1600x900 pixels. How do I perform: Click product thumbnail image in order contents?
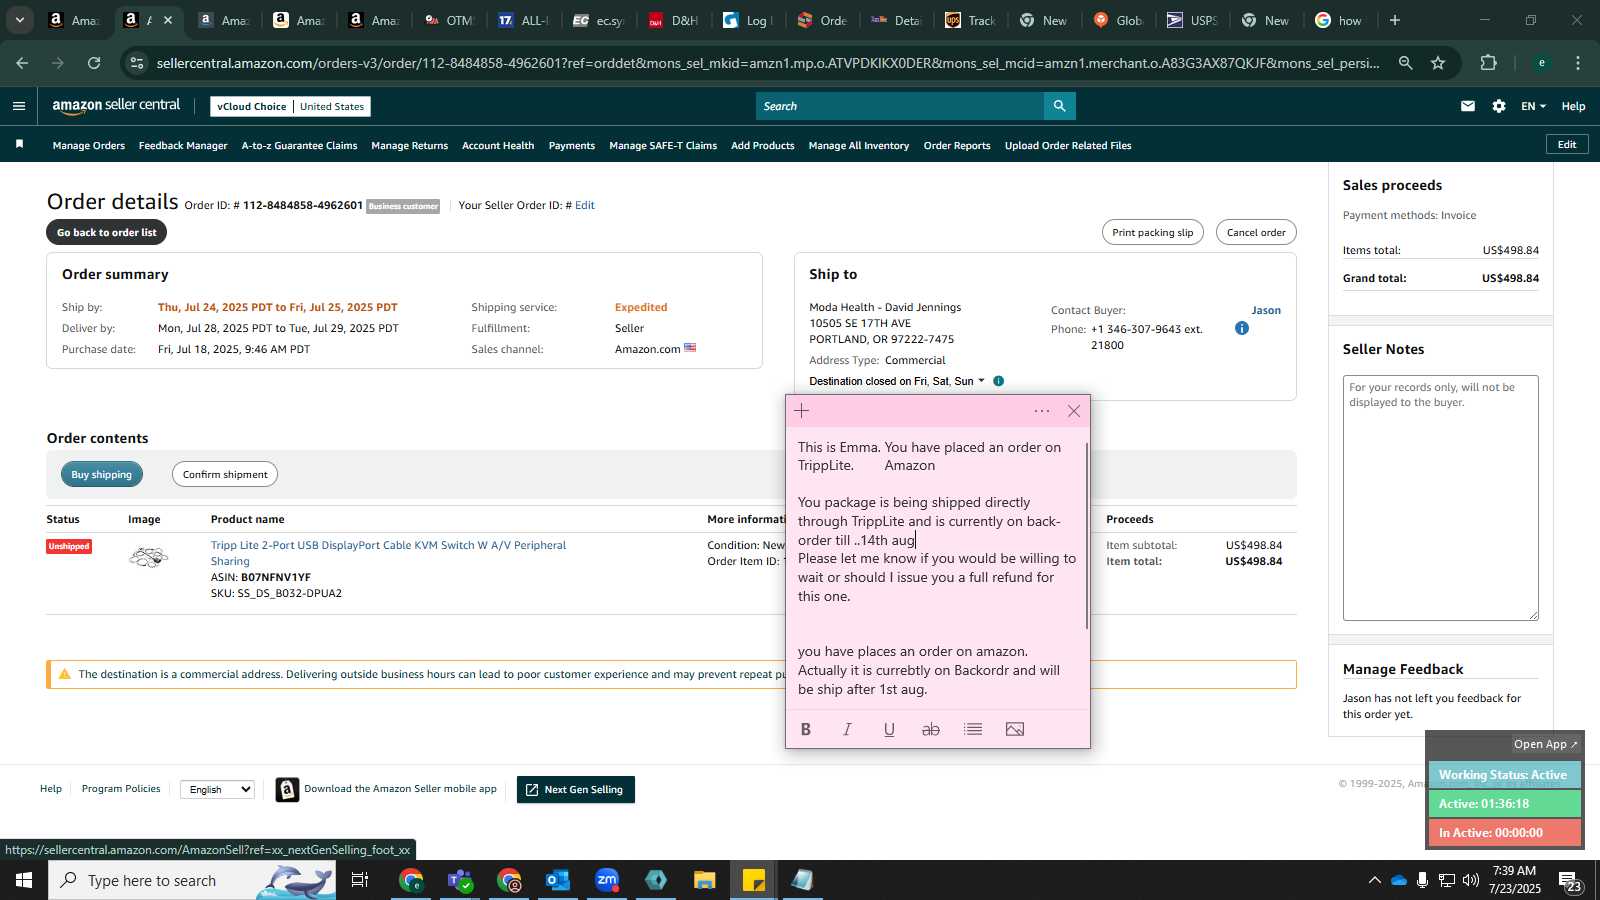coord(148,558)
